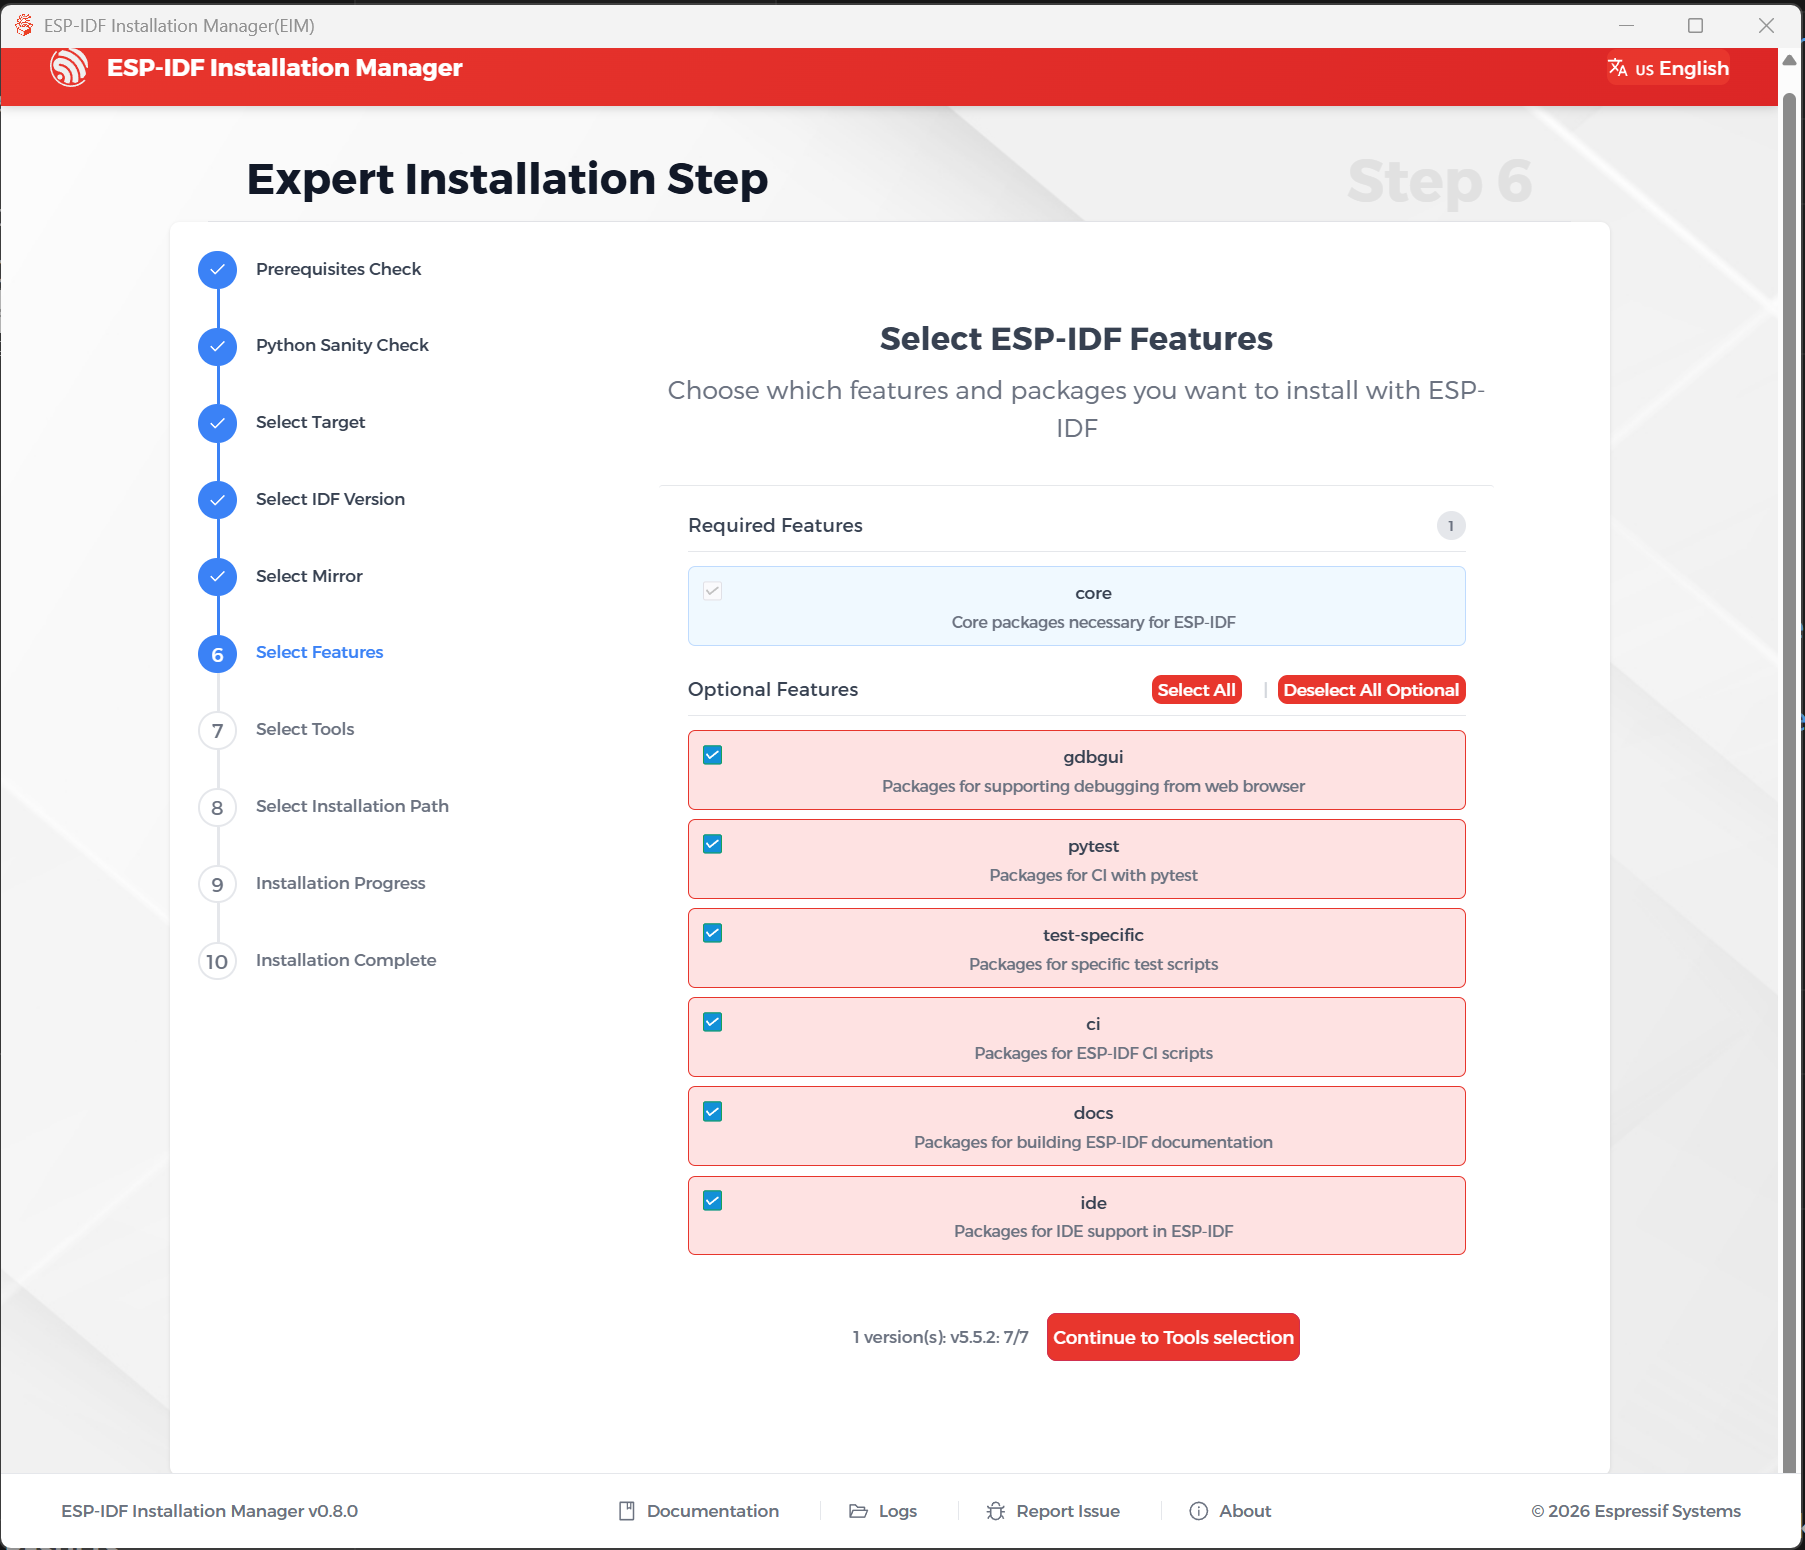Click the step 8 number circle
This screenshot has height=1550, width=1805.
(x=217, y=808)
